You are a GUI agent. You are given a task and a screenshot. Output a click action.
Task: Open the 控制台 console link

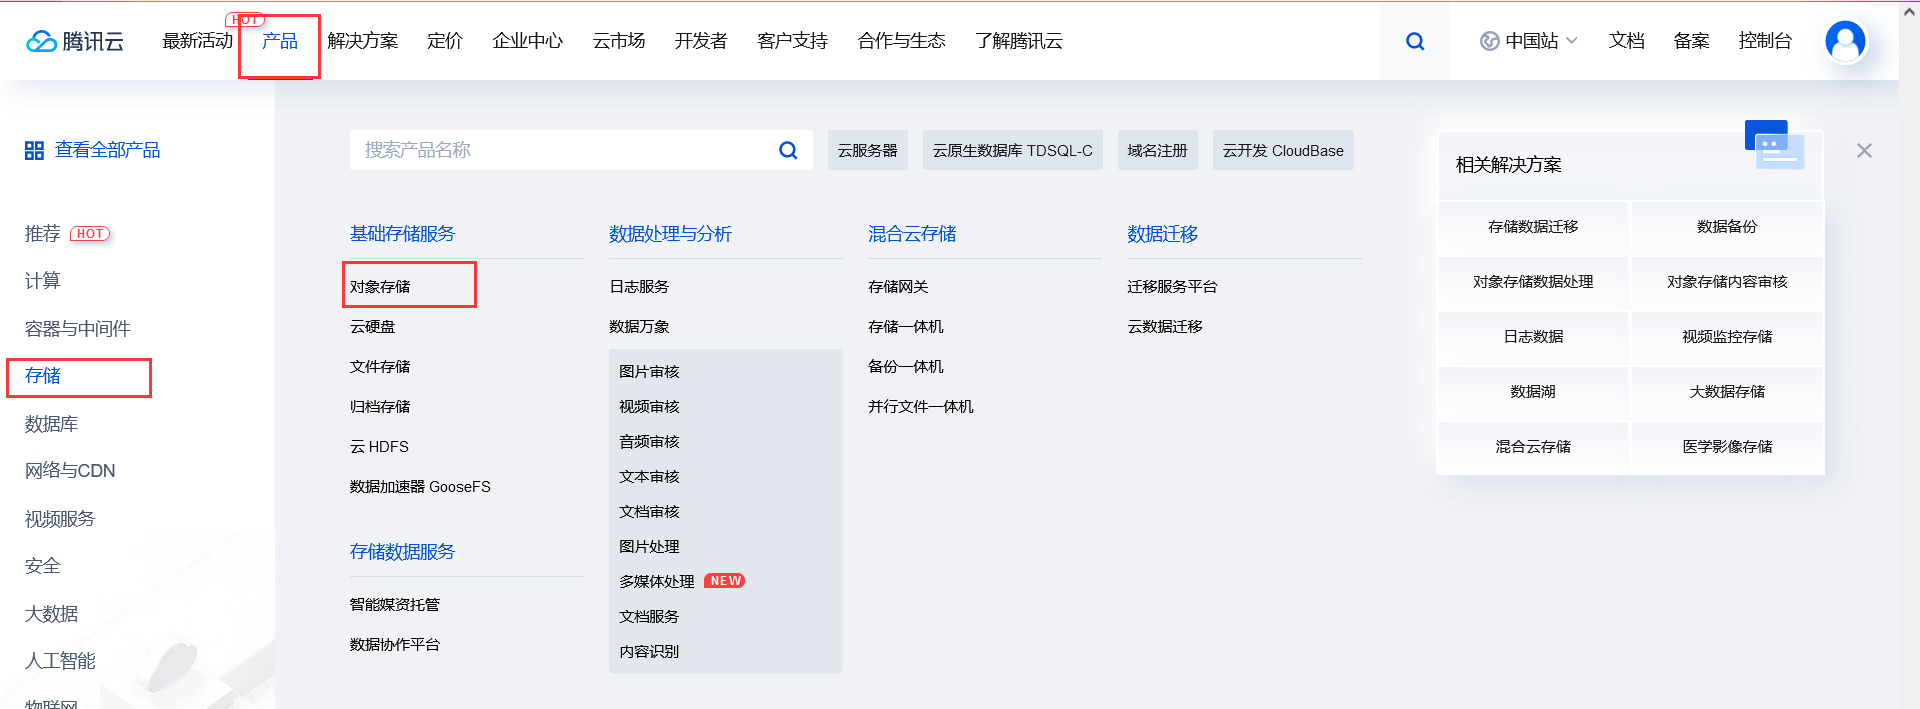click(1765, 41)
